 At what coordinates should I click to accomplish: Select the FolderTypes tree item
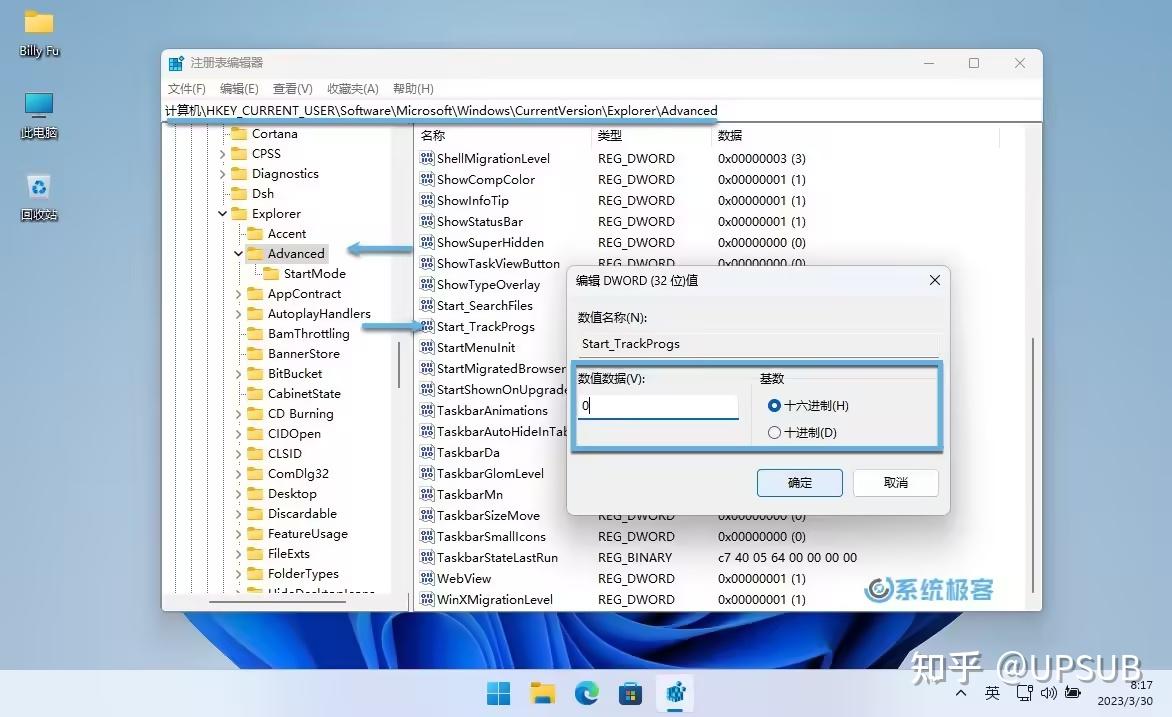(x=303, y=573)
